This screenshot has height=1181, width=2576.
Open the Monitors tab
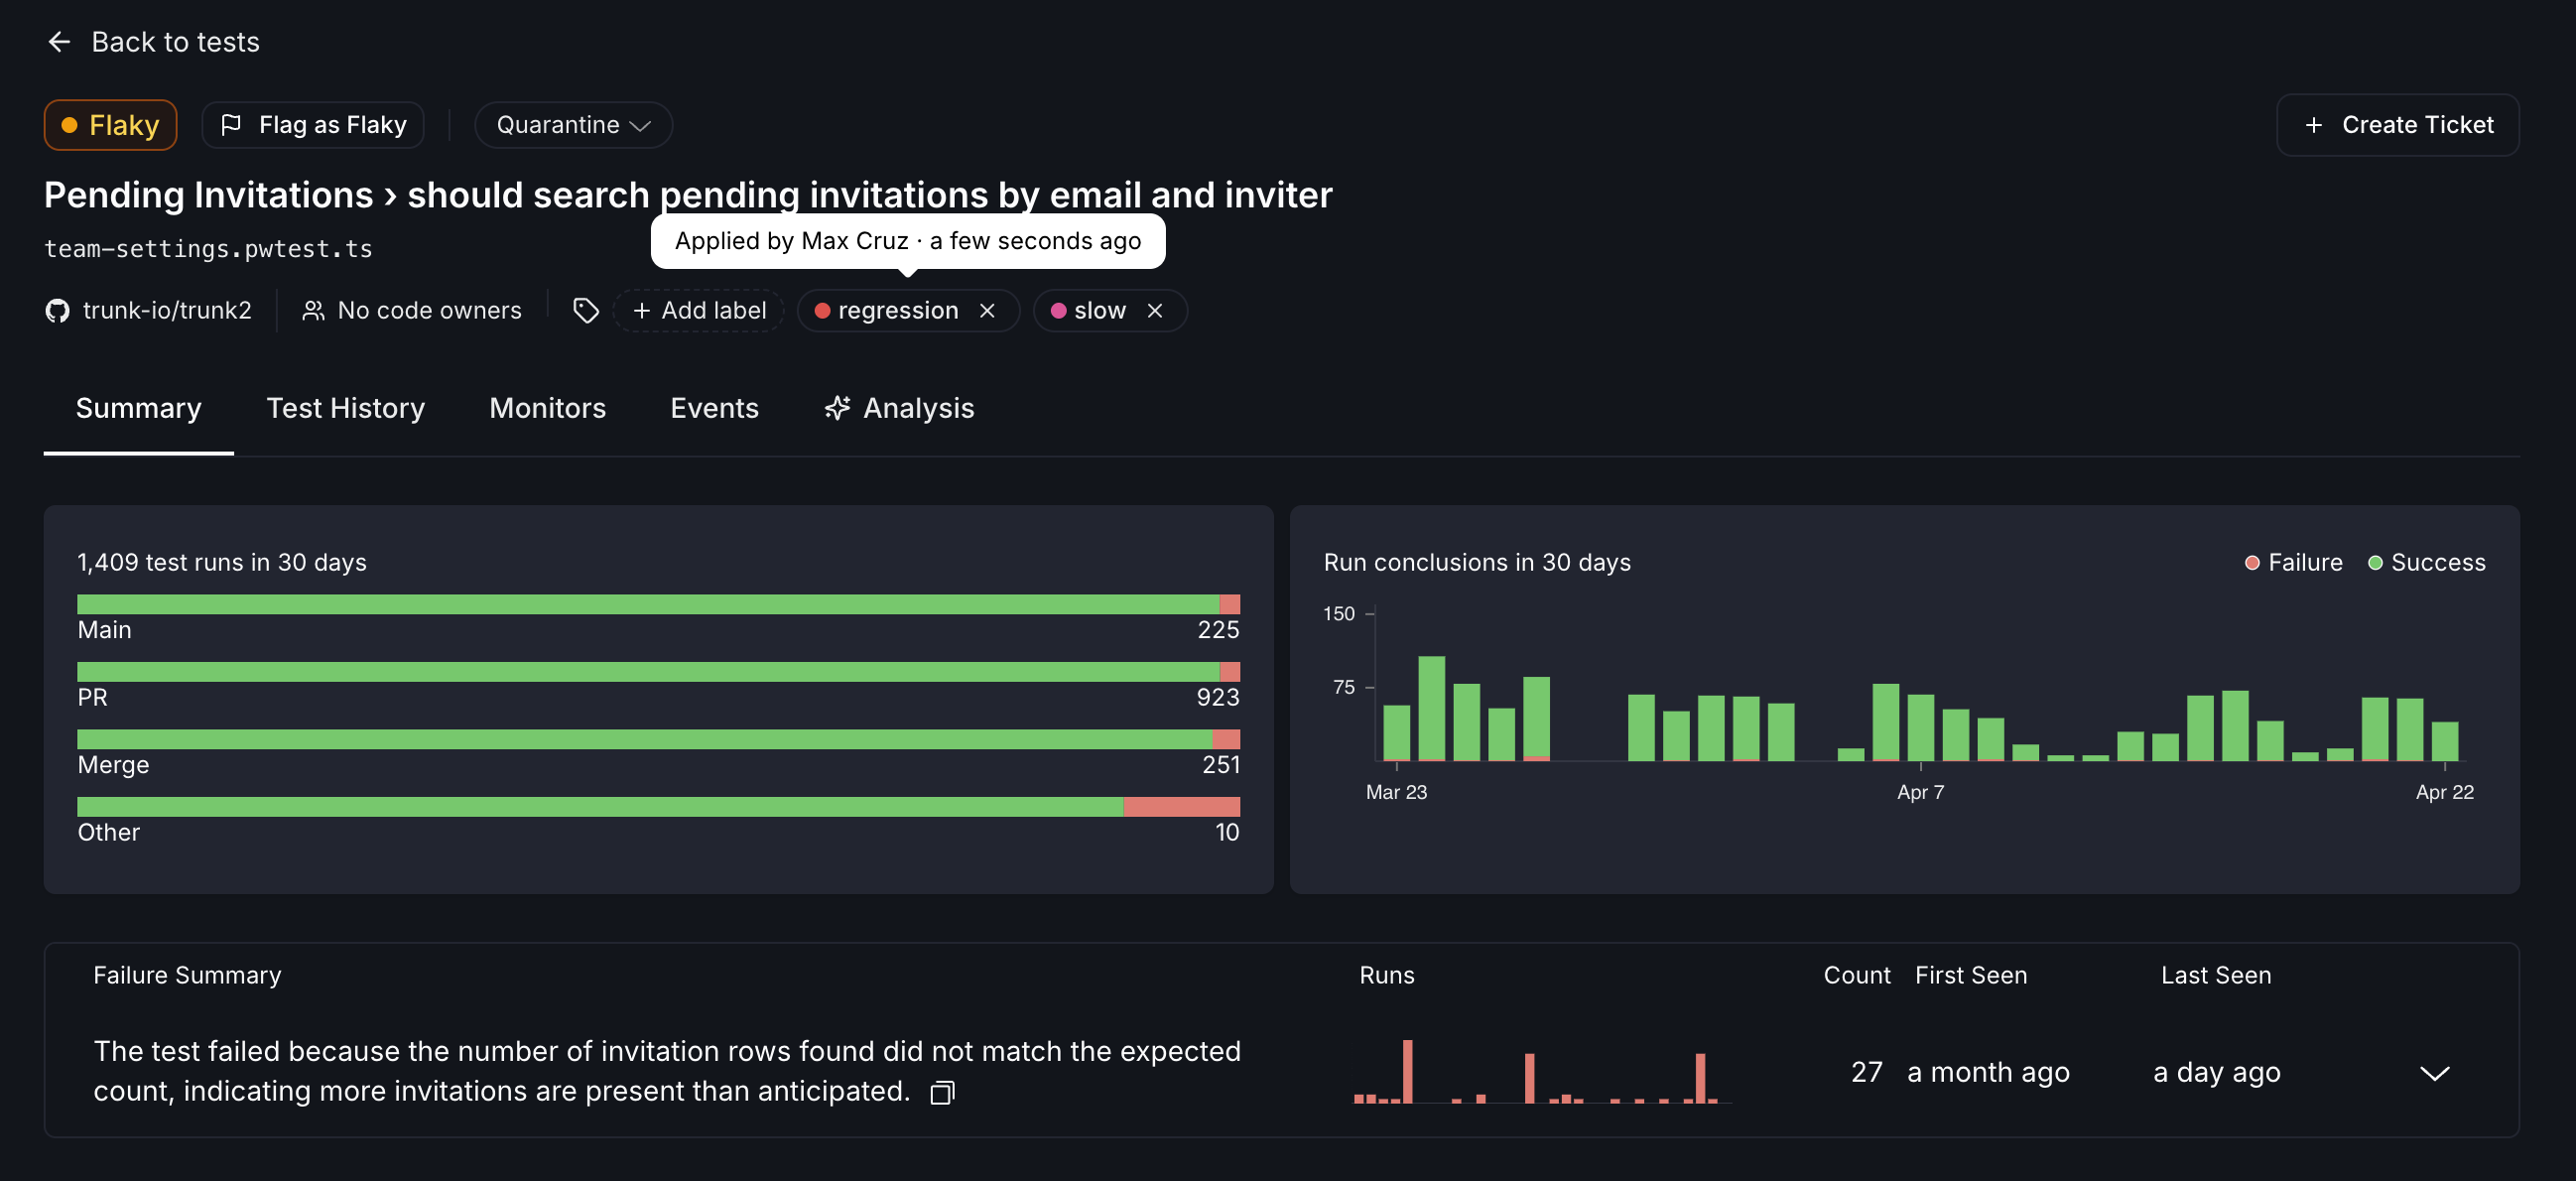[547, 408]
